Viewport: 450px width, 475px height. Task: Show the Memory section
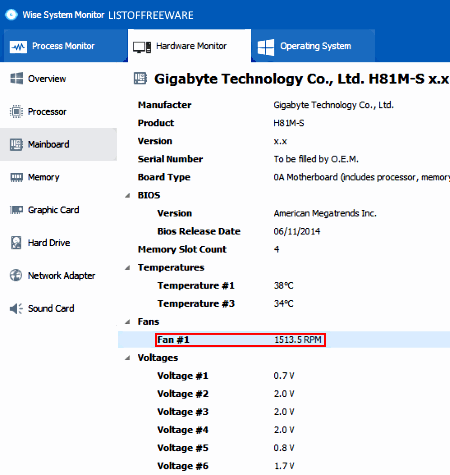coord(58,177)
